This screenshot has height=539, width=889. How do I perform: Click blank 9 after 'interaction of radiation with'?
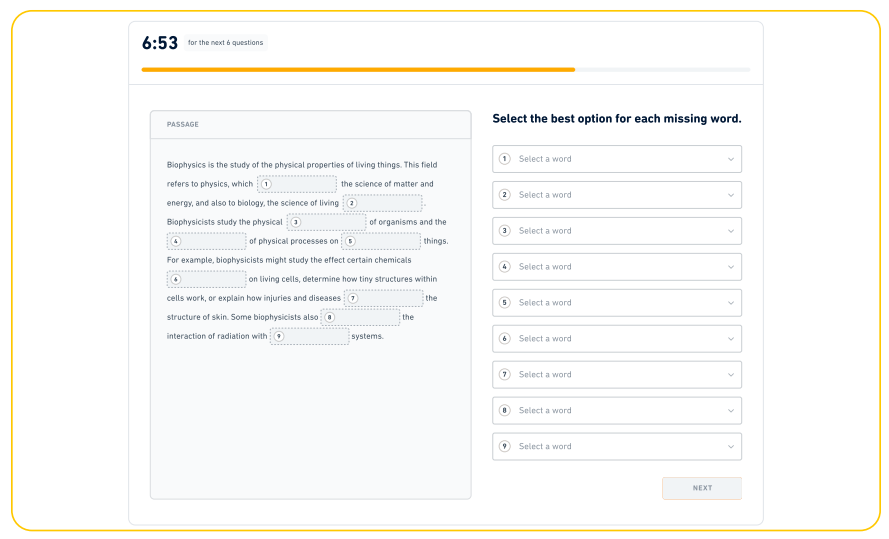310,336
